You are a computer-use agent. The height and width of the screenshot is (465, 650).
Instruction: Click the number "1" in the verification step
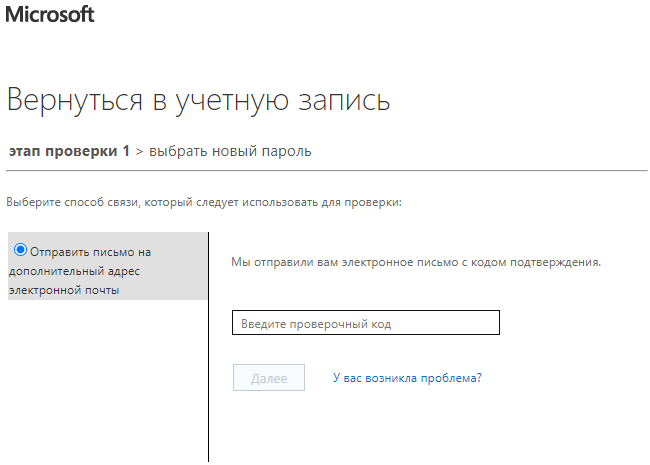[x=126, y=151]
